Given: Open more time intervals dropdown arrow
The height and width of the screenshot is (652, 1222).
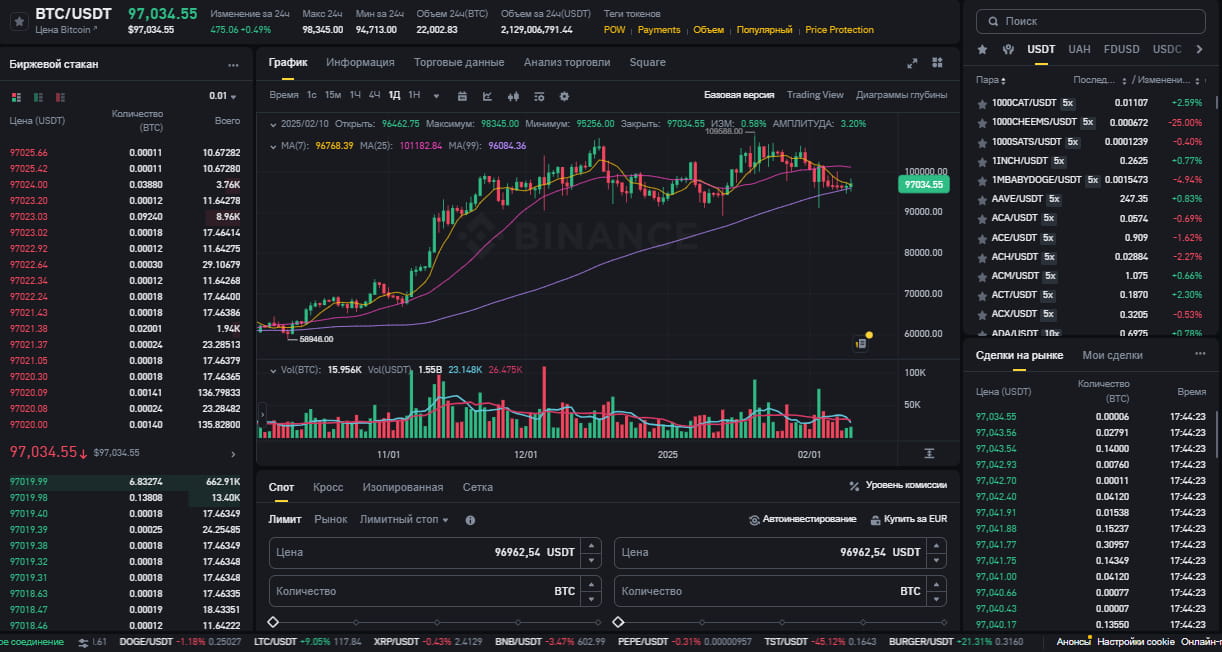Looking at the screenshot, I should pos(435,96).
